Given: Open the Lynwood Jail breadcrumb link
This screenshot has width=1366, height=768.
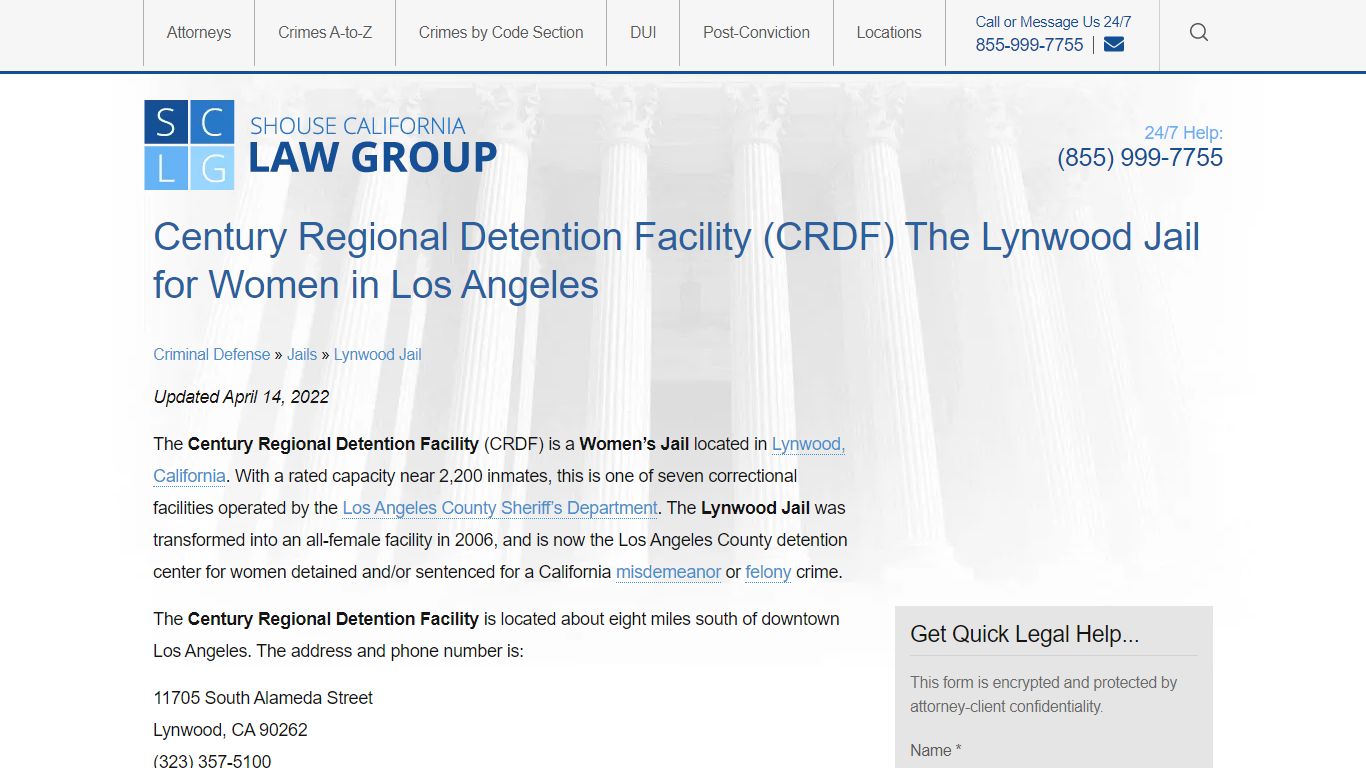Looking at the screenshot, I should pyautogui.click(x=378, y=354).
